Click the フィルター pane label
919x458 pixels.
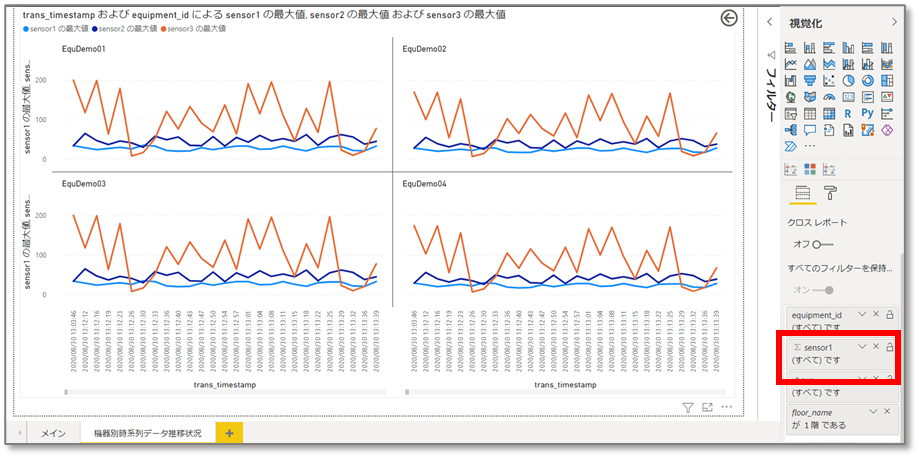pyautogui.click(x=771, y=94)
